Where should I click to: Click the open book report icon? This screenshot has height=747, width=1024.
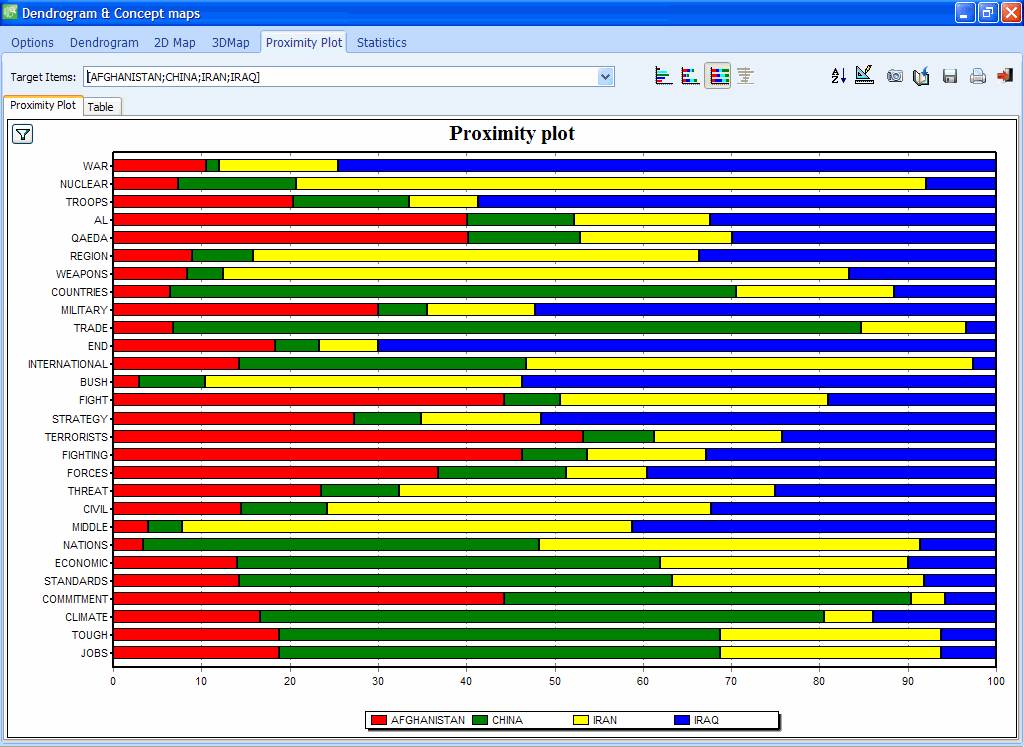(x=922, y=76)
